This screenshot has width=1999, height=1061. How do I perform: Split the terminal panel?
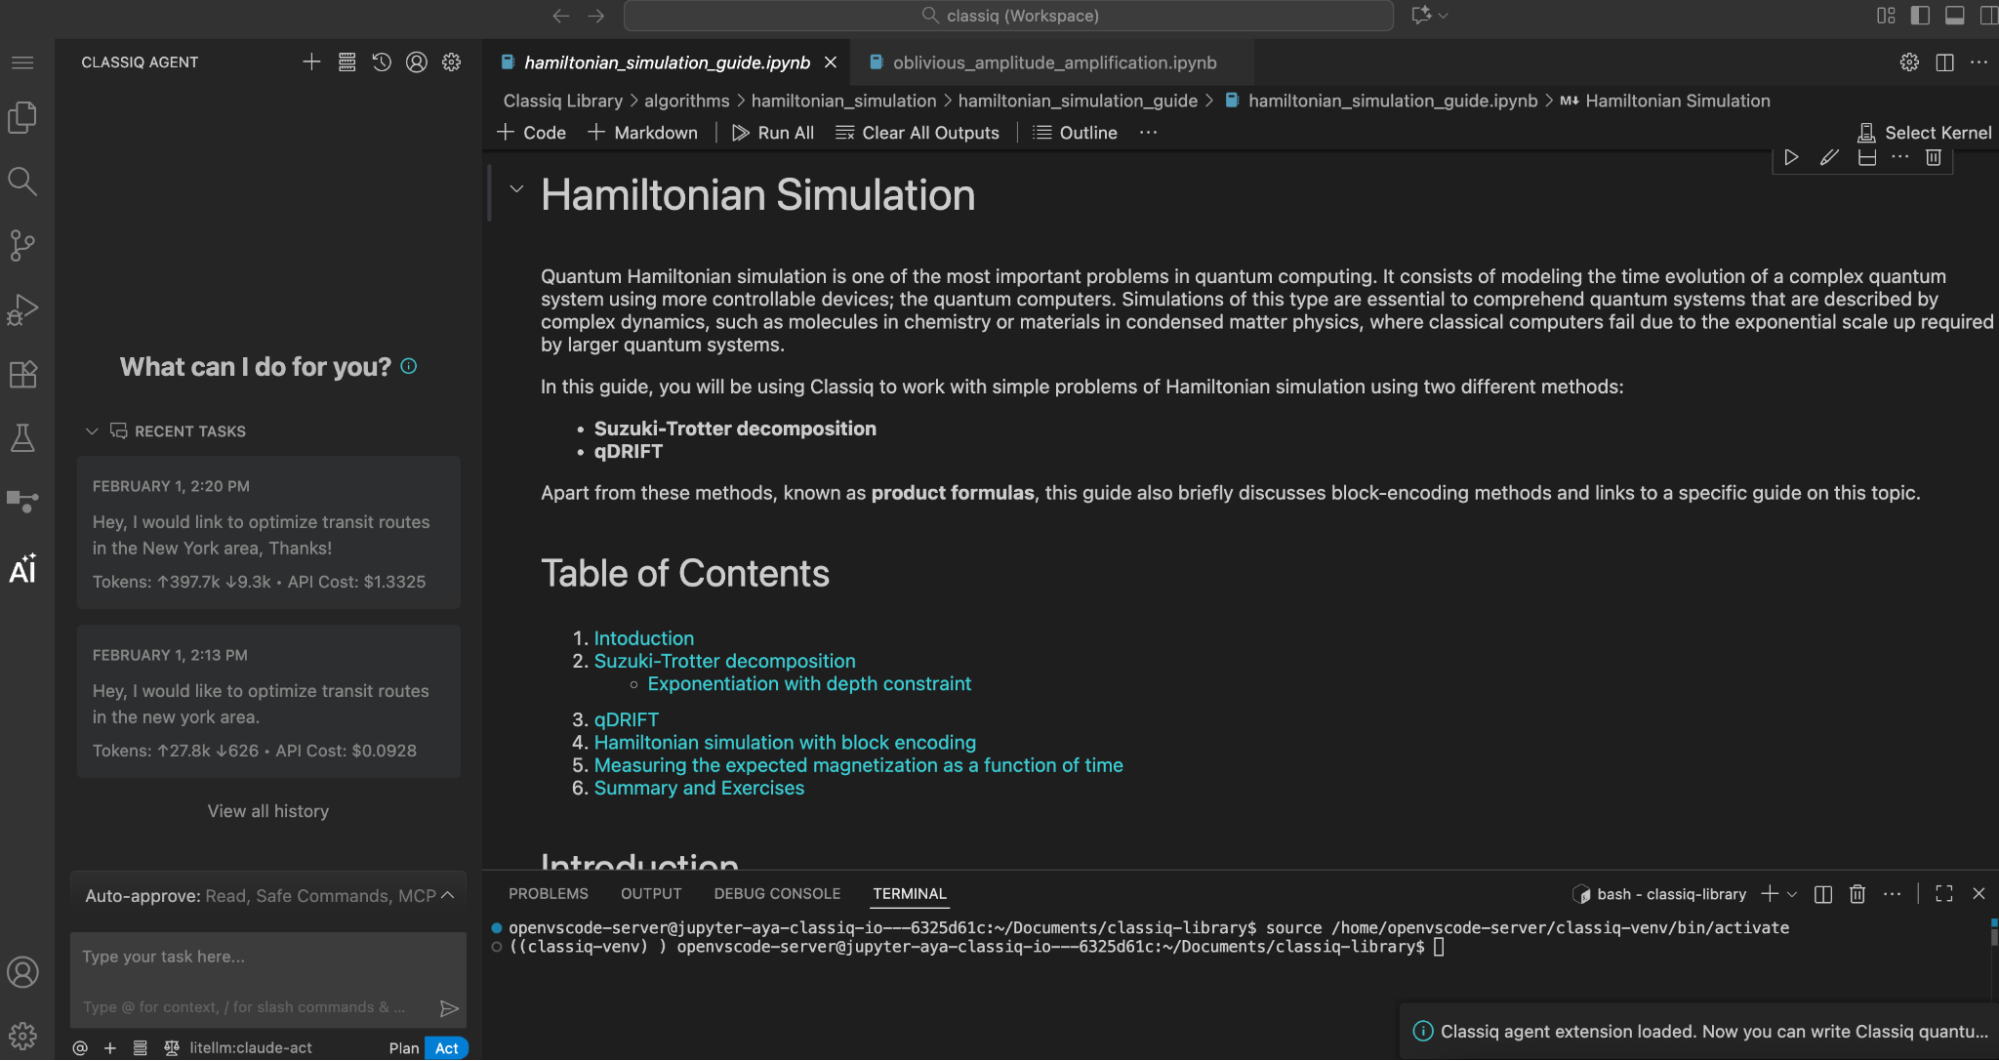tap(1823, 894)
